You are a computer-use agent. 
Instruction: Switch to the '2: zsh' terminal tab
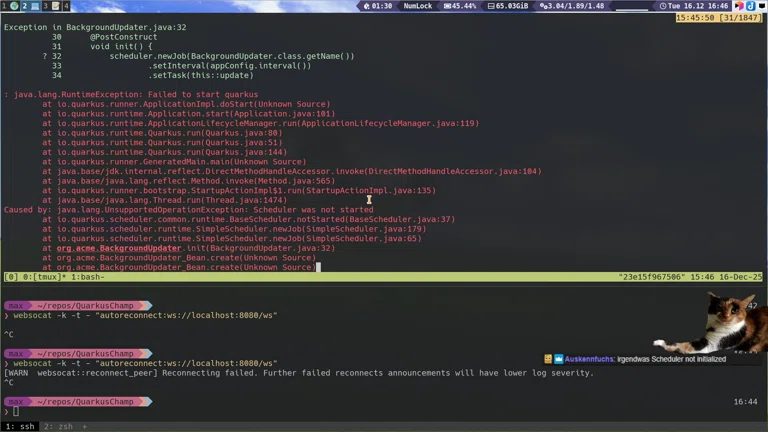57,426
